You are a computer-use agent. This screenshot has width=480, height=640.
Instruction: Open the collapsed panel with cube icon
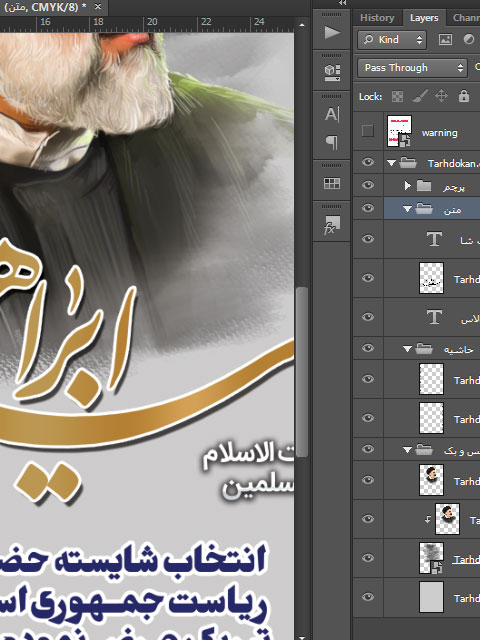coord(331,73)
